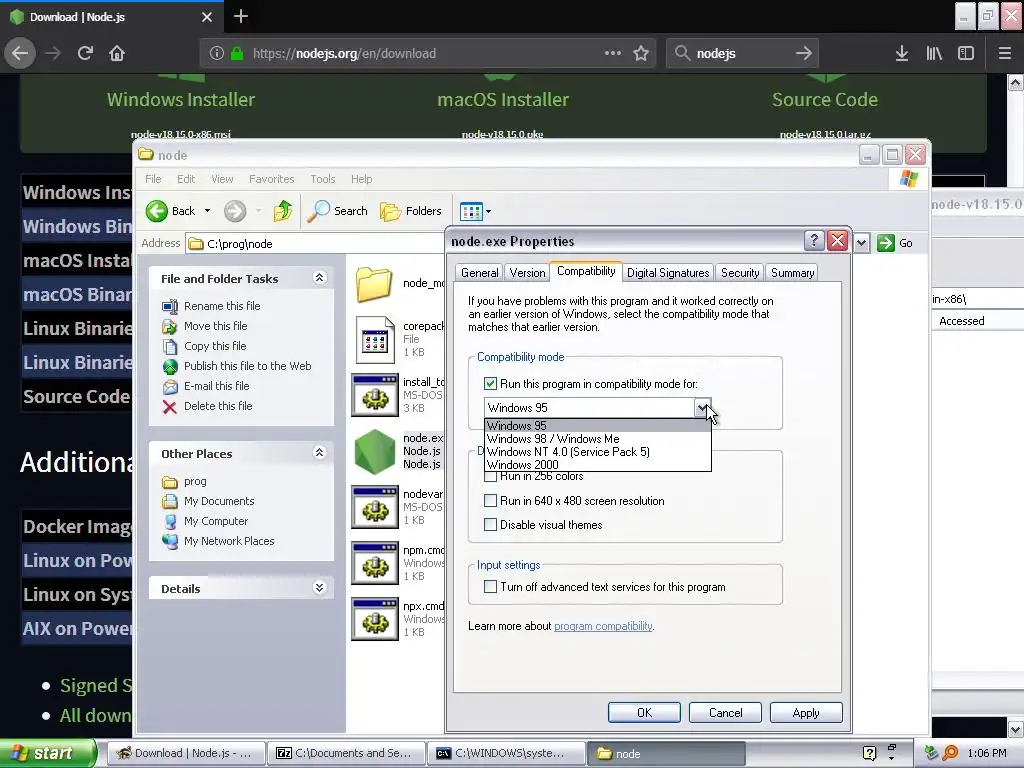Switch to the General tab
1024x768 pixels.
tap(479, 273)
